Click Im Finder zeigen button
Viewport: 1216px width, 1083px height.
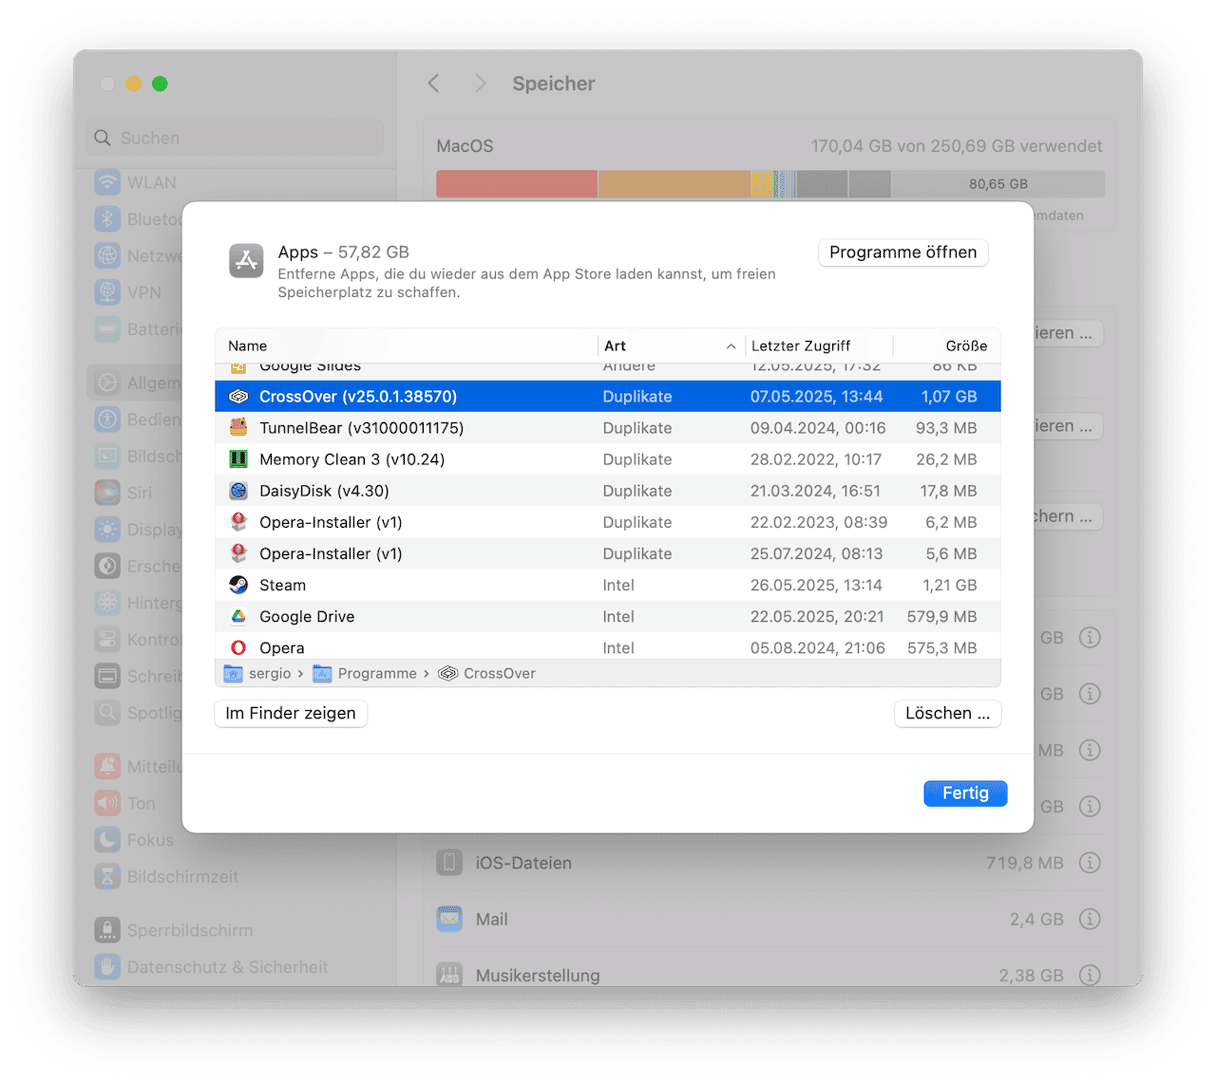[x=291, y=713]
